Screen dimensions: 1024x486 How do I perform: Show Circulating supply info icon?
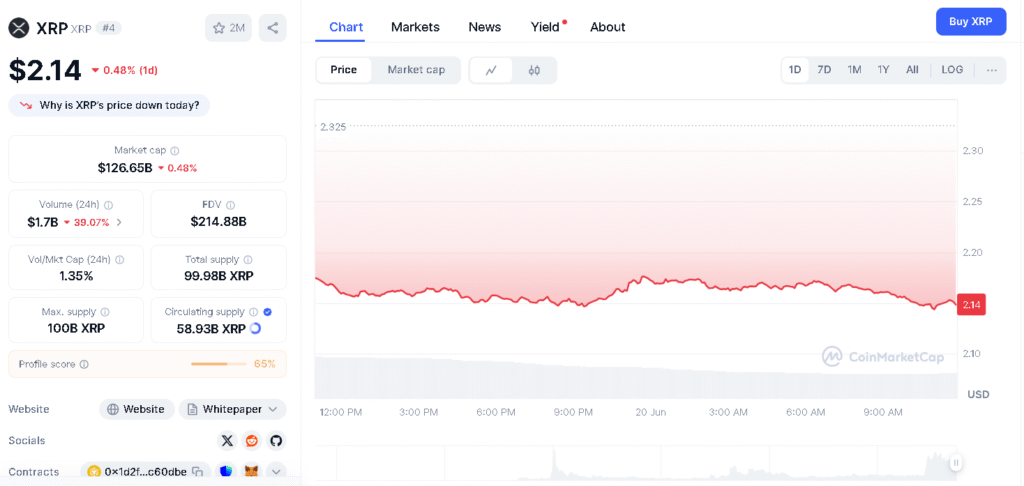point(254,312)
